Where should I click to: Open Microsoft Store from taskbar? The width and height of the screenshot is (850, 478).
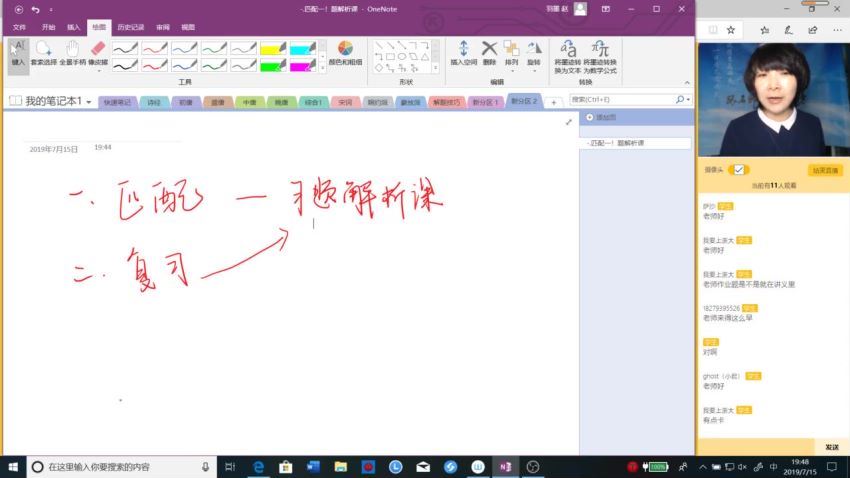[286, 467]
